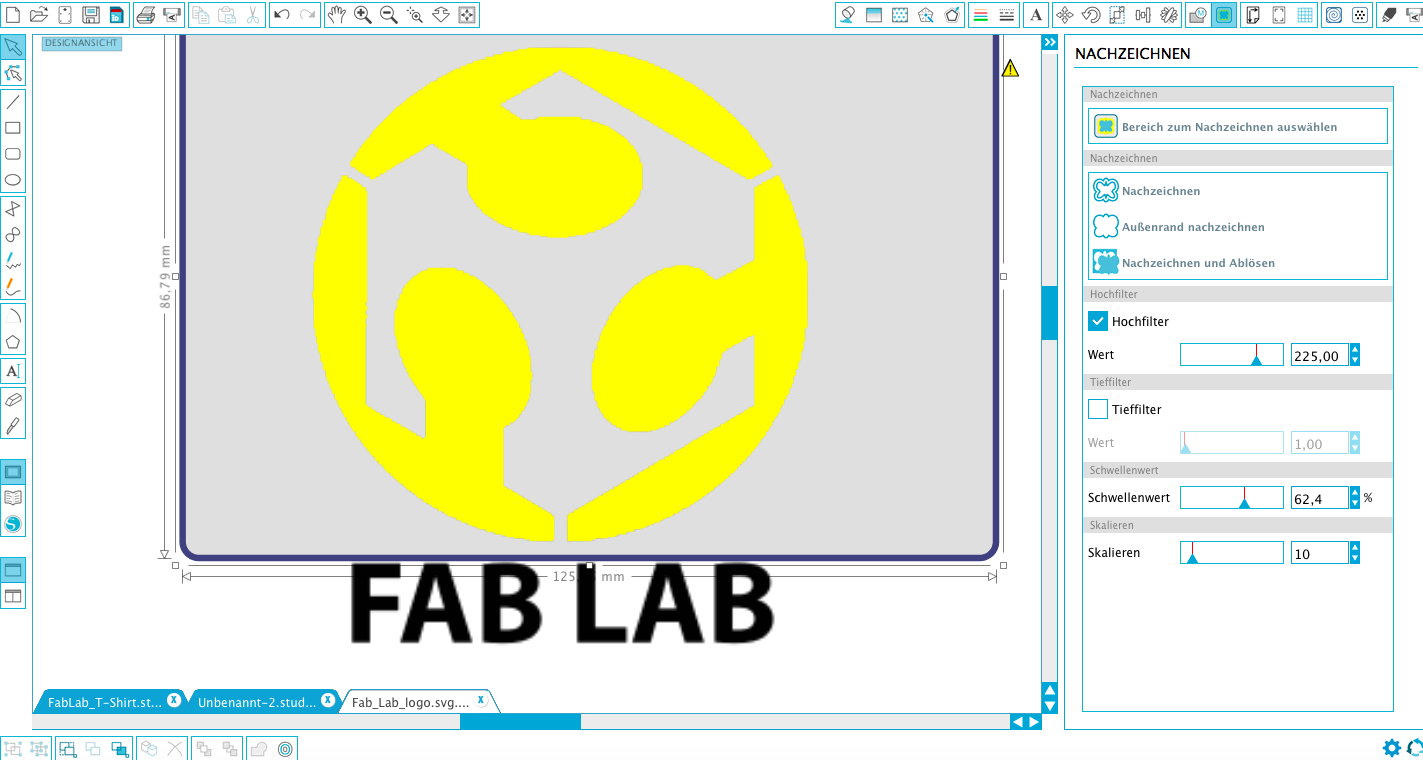The width and height of the screenshot is (1423, 760).
Task: Select the hand pan tool
Action: click(x=337, y=14)
